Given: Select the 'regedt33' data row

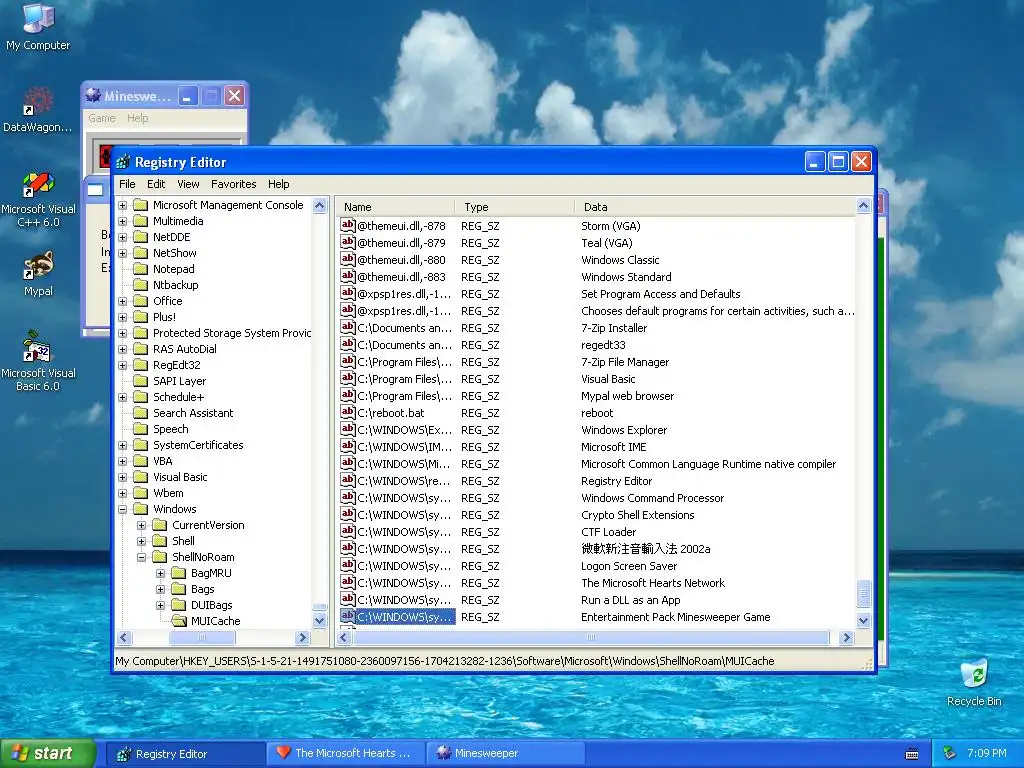Looking at the screenshot, I should point(603,345).
